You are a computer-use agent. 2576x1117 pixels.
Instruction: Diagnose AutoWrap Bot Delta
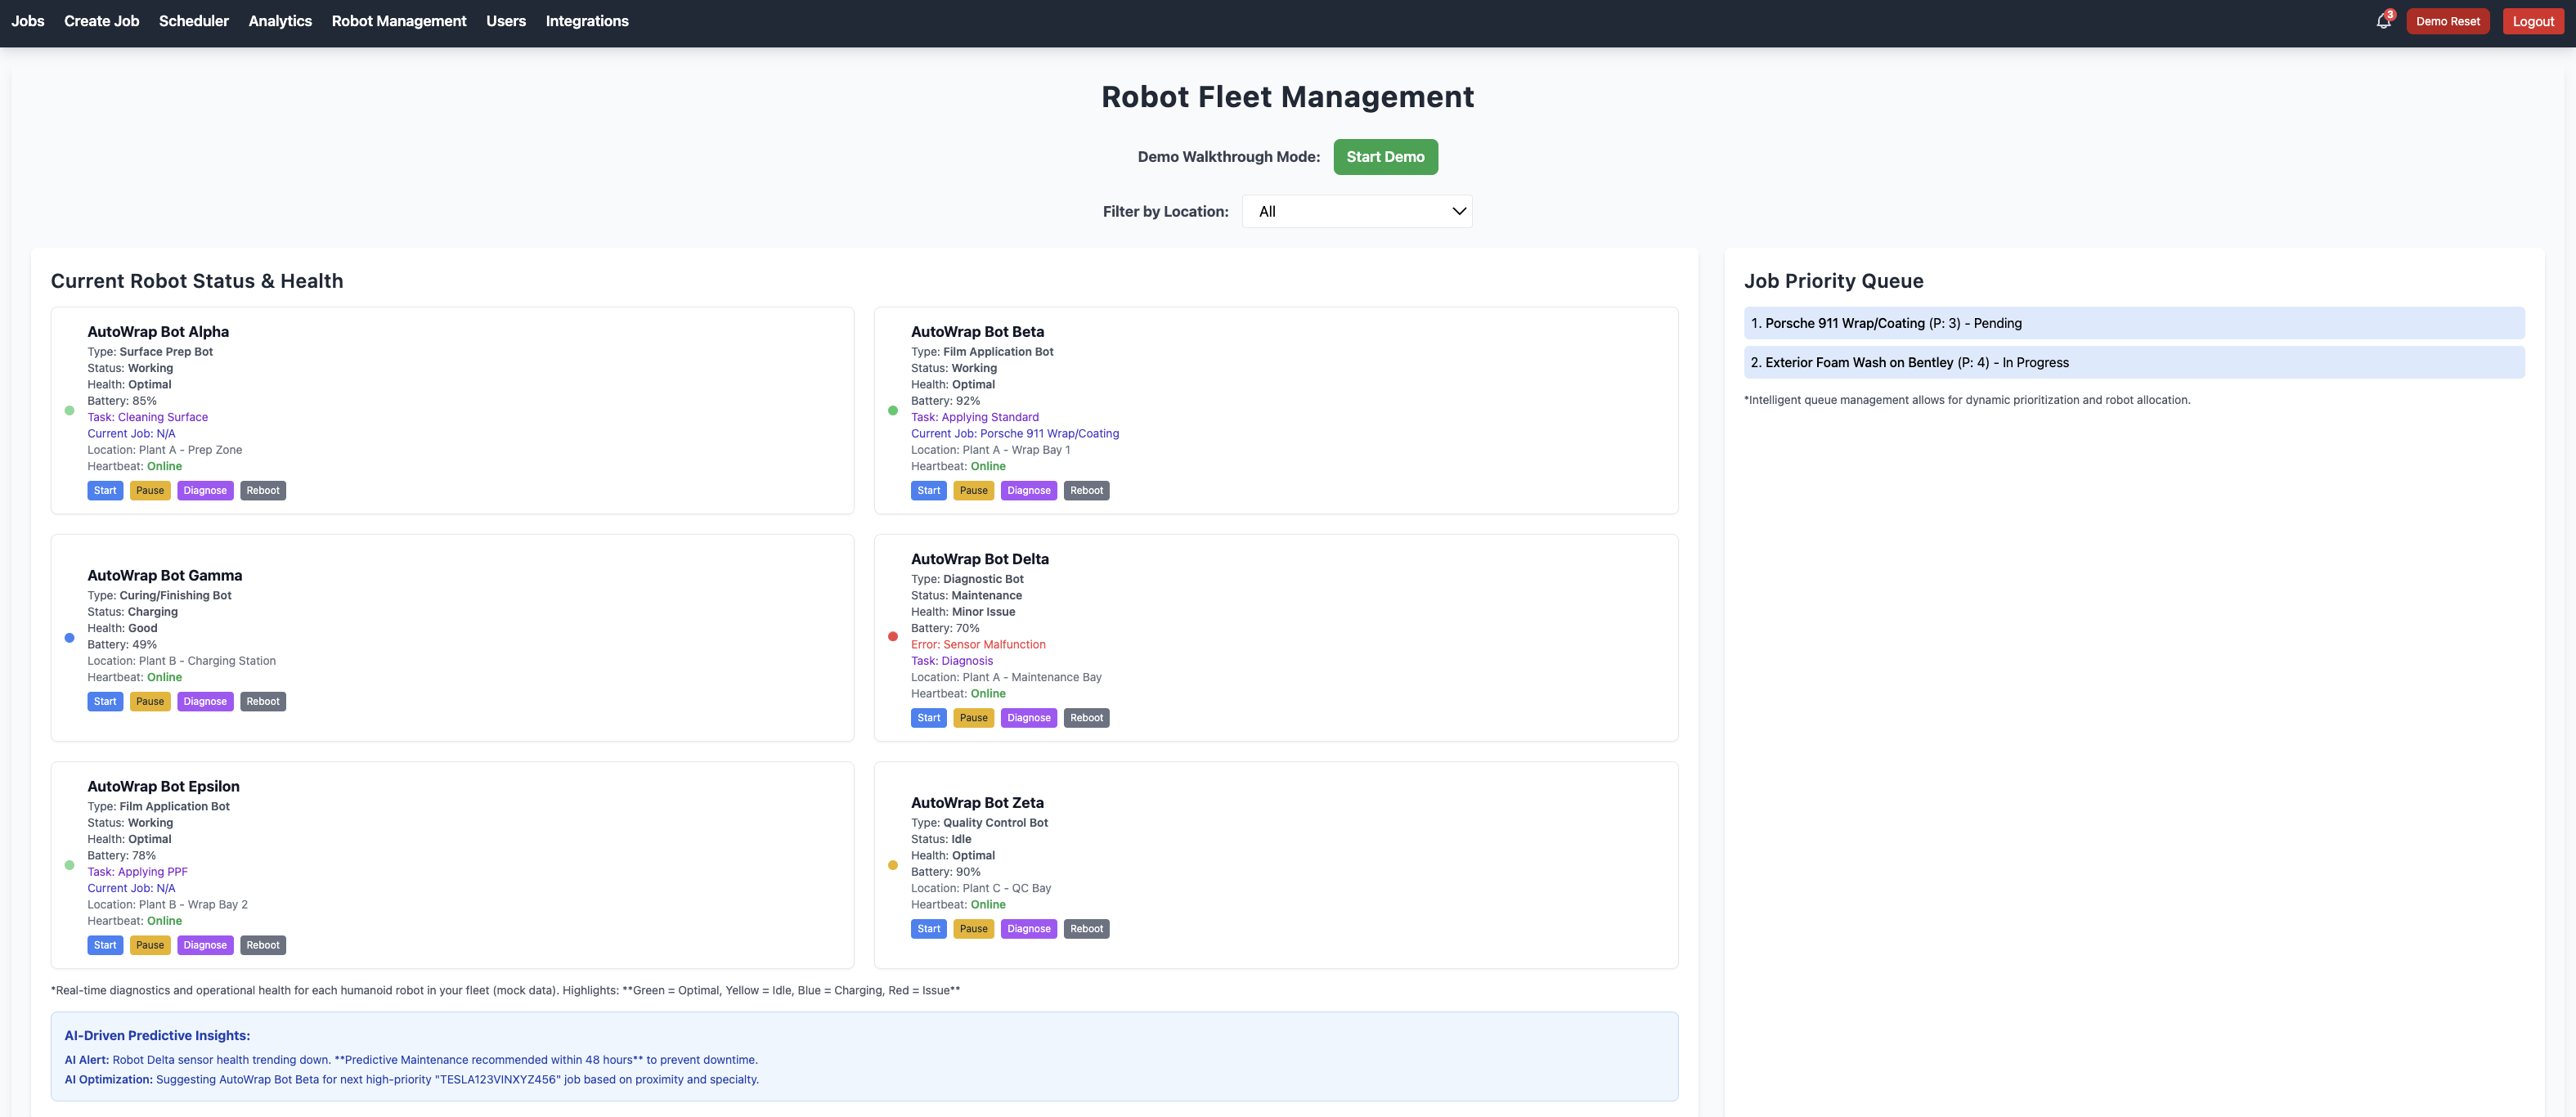[x=1029, y=718]
